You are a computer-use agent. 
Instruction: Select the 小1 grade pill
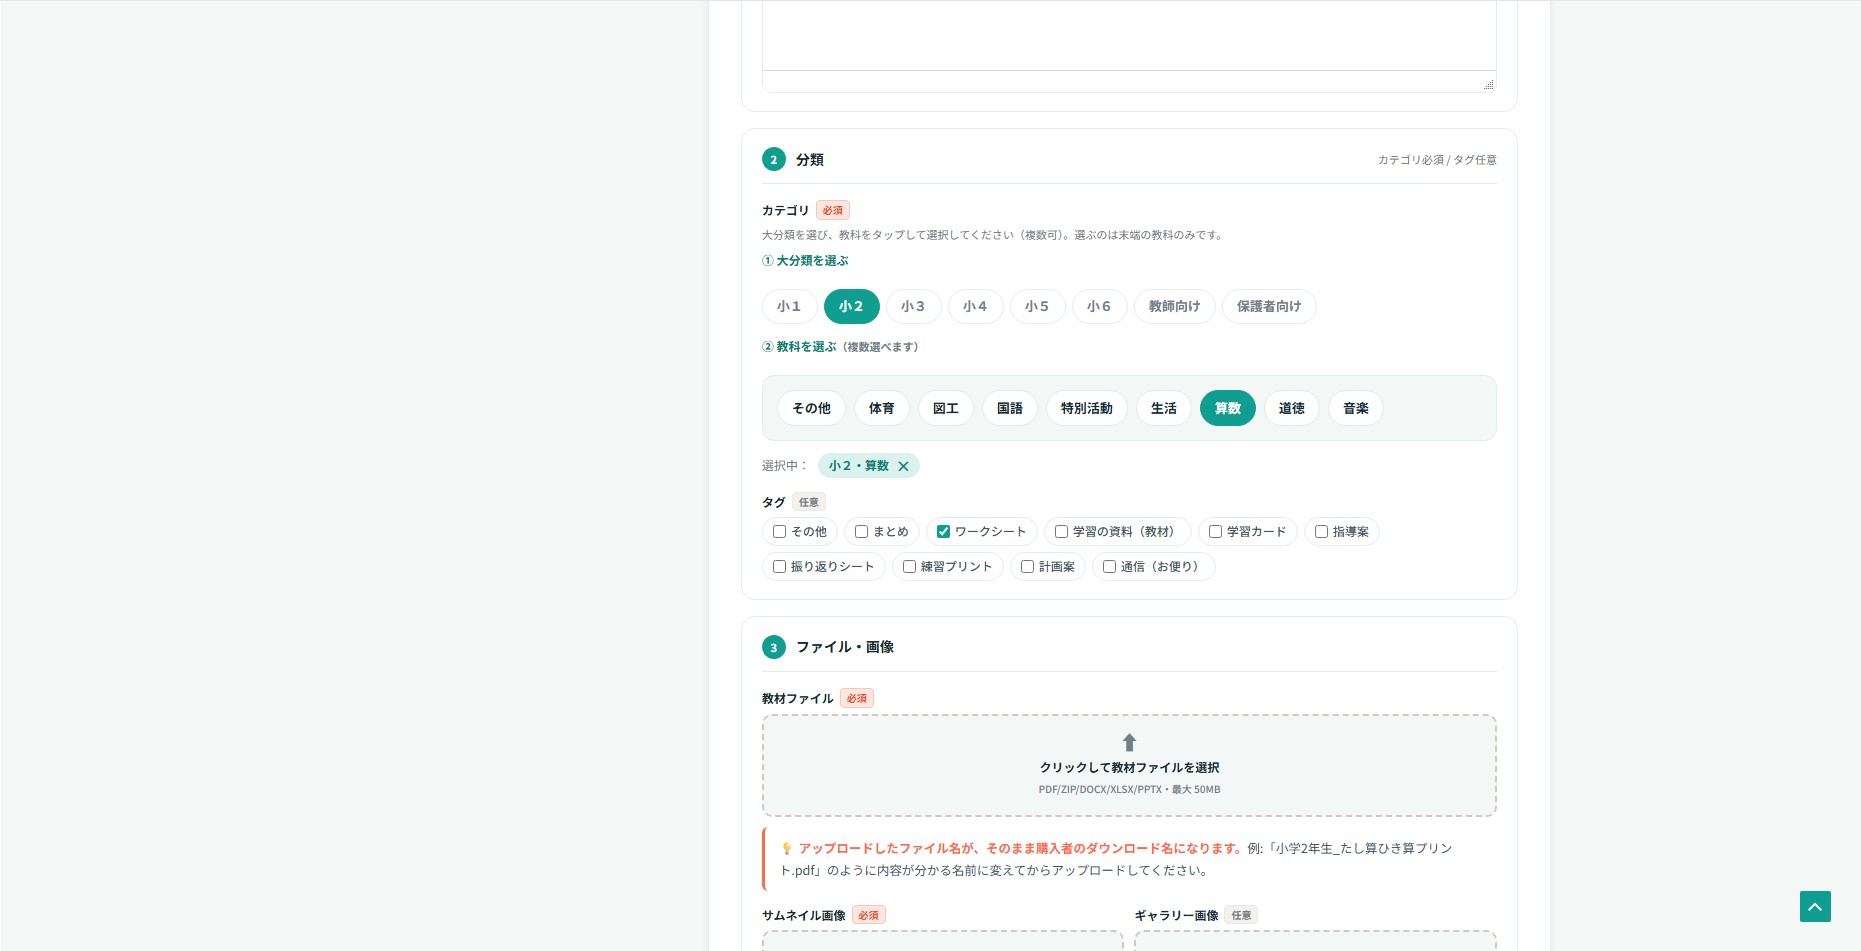[789, 306]
